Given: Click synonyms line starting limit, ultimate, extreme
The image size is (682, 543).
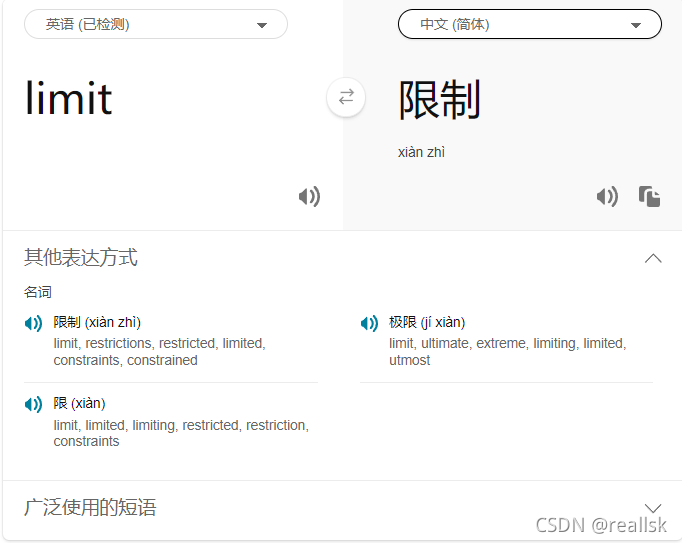Looking at the screenshot, I should pos(508,352).
